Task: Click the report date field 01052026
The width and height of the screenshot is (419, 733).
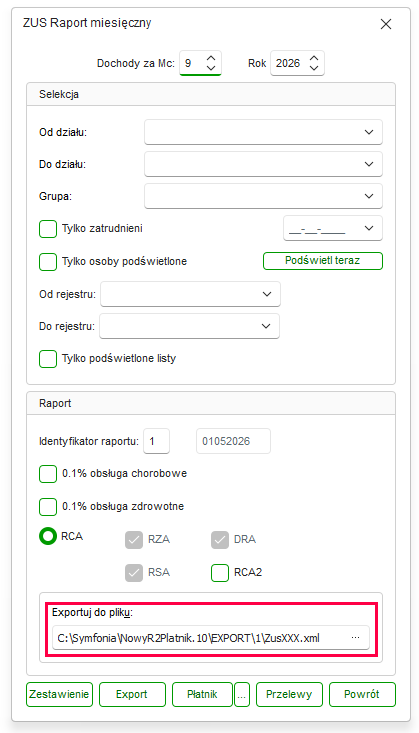Action: (233, 441)
